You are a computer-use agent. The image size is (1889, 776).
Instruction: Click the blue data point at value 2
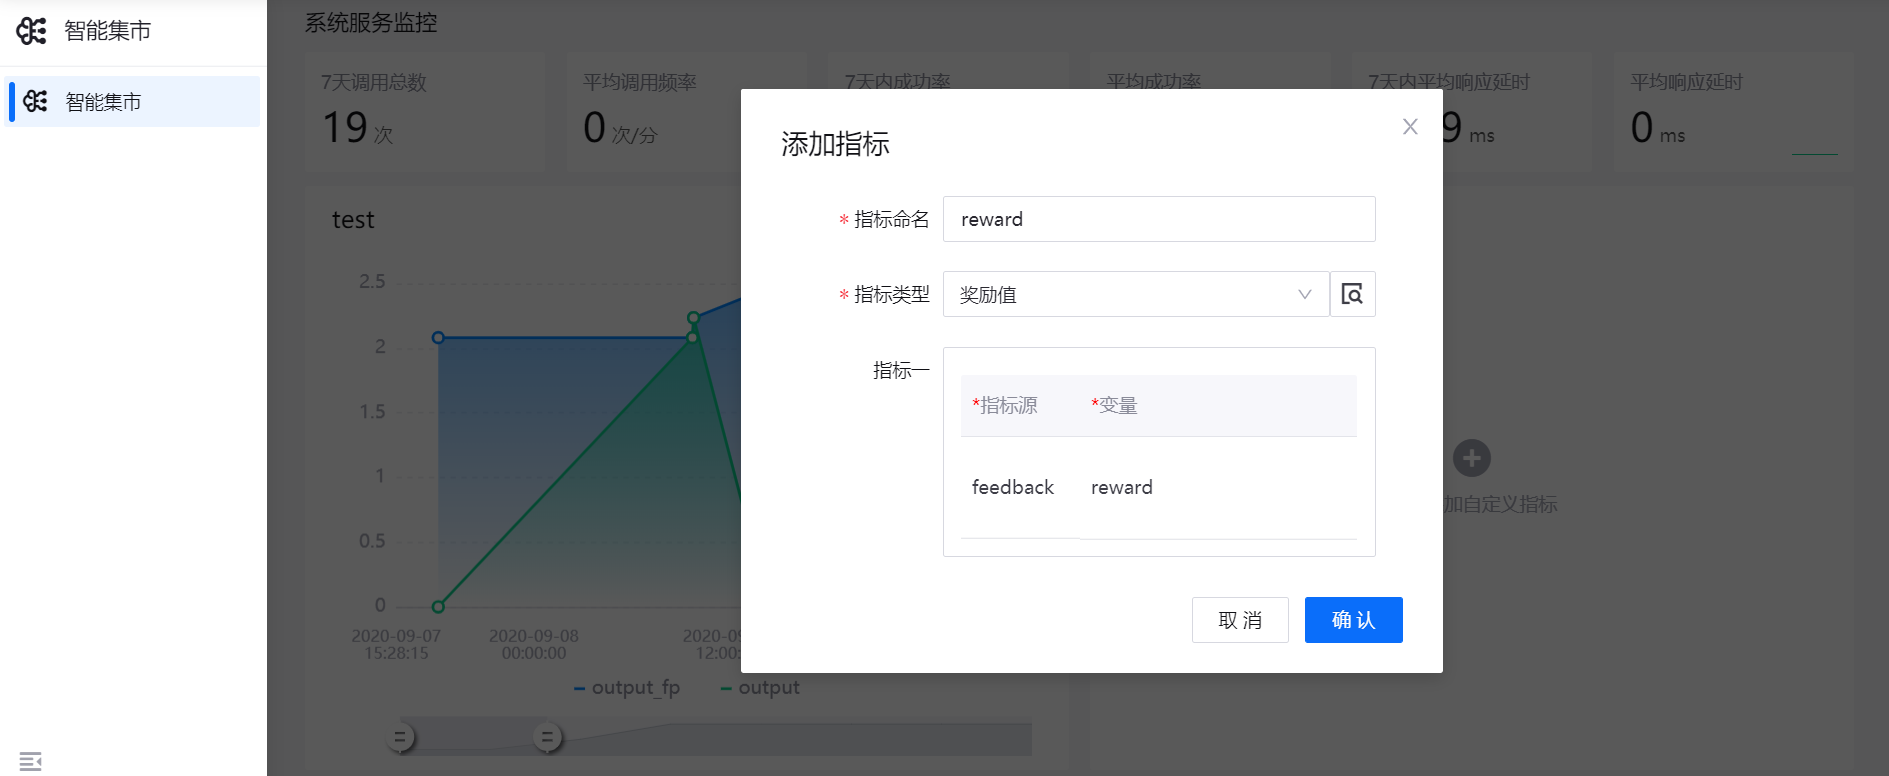pyautogui.click(x=438, y=338)
